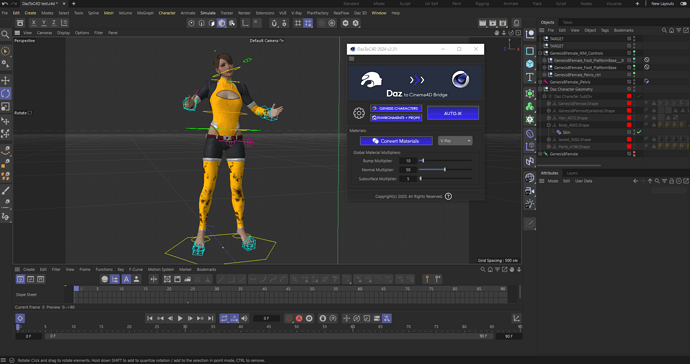Go to the start of animation
690x364 pixels.
pyautogui.click(x=150, y=318)
